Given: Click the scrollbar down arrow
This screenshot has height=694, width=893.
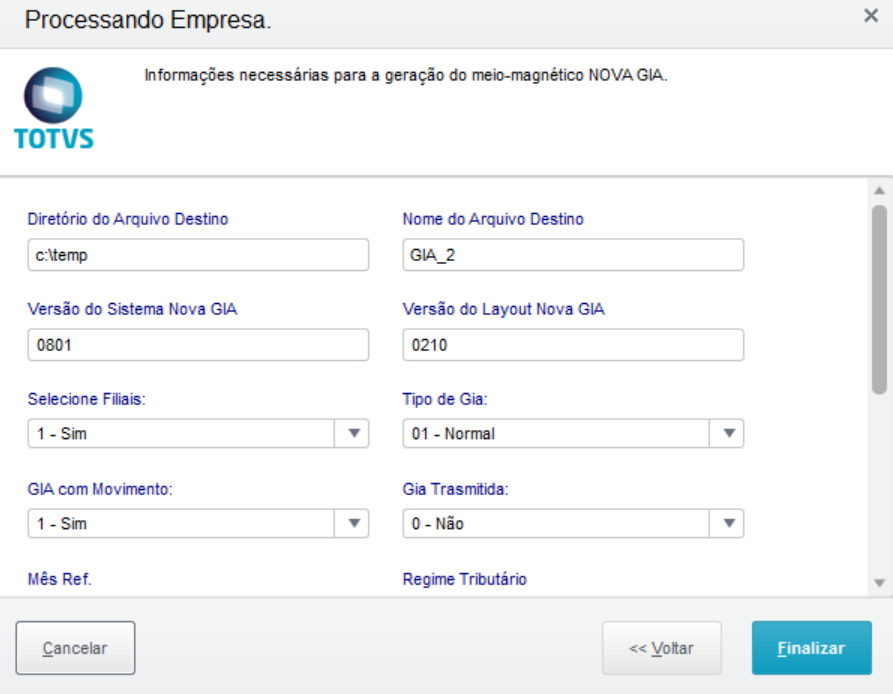Looking at the screenshot, I should tap(879, 582).
